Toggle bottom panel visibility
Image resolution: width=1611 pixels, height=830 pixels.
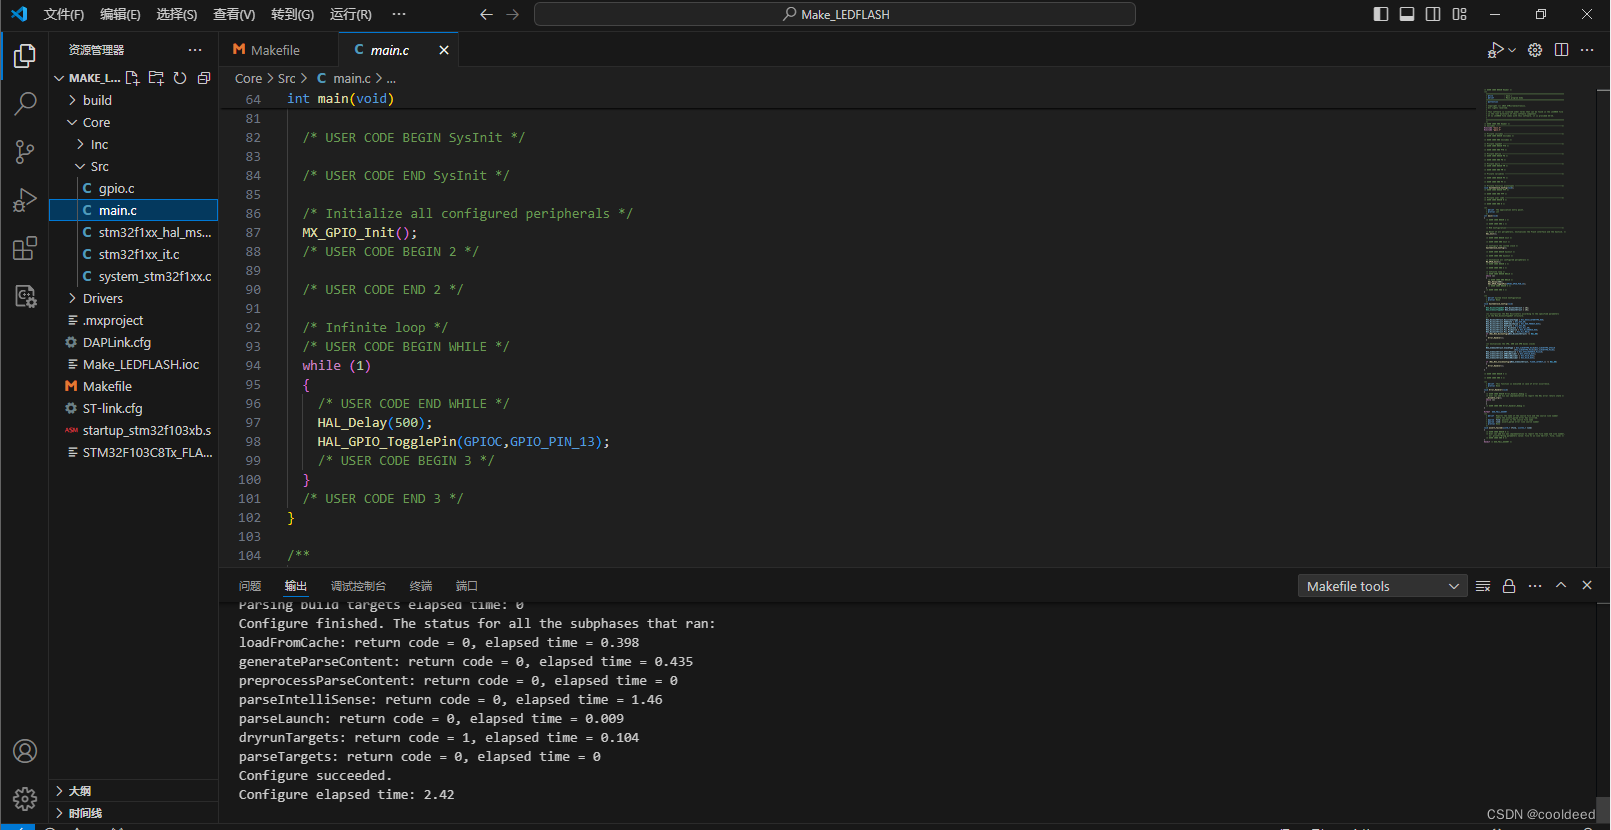pos(1407,14)
